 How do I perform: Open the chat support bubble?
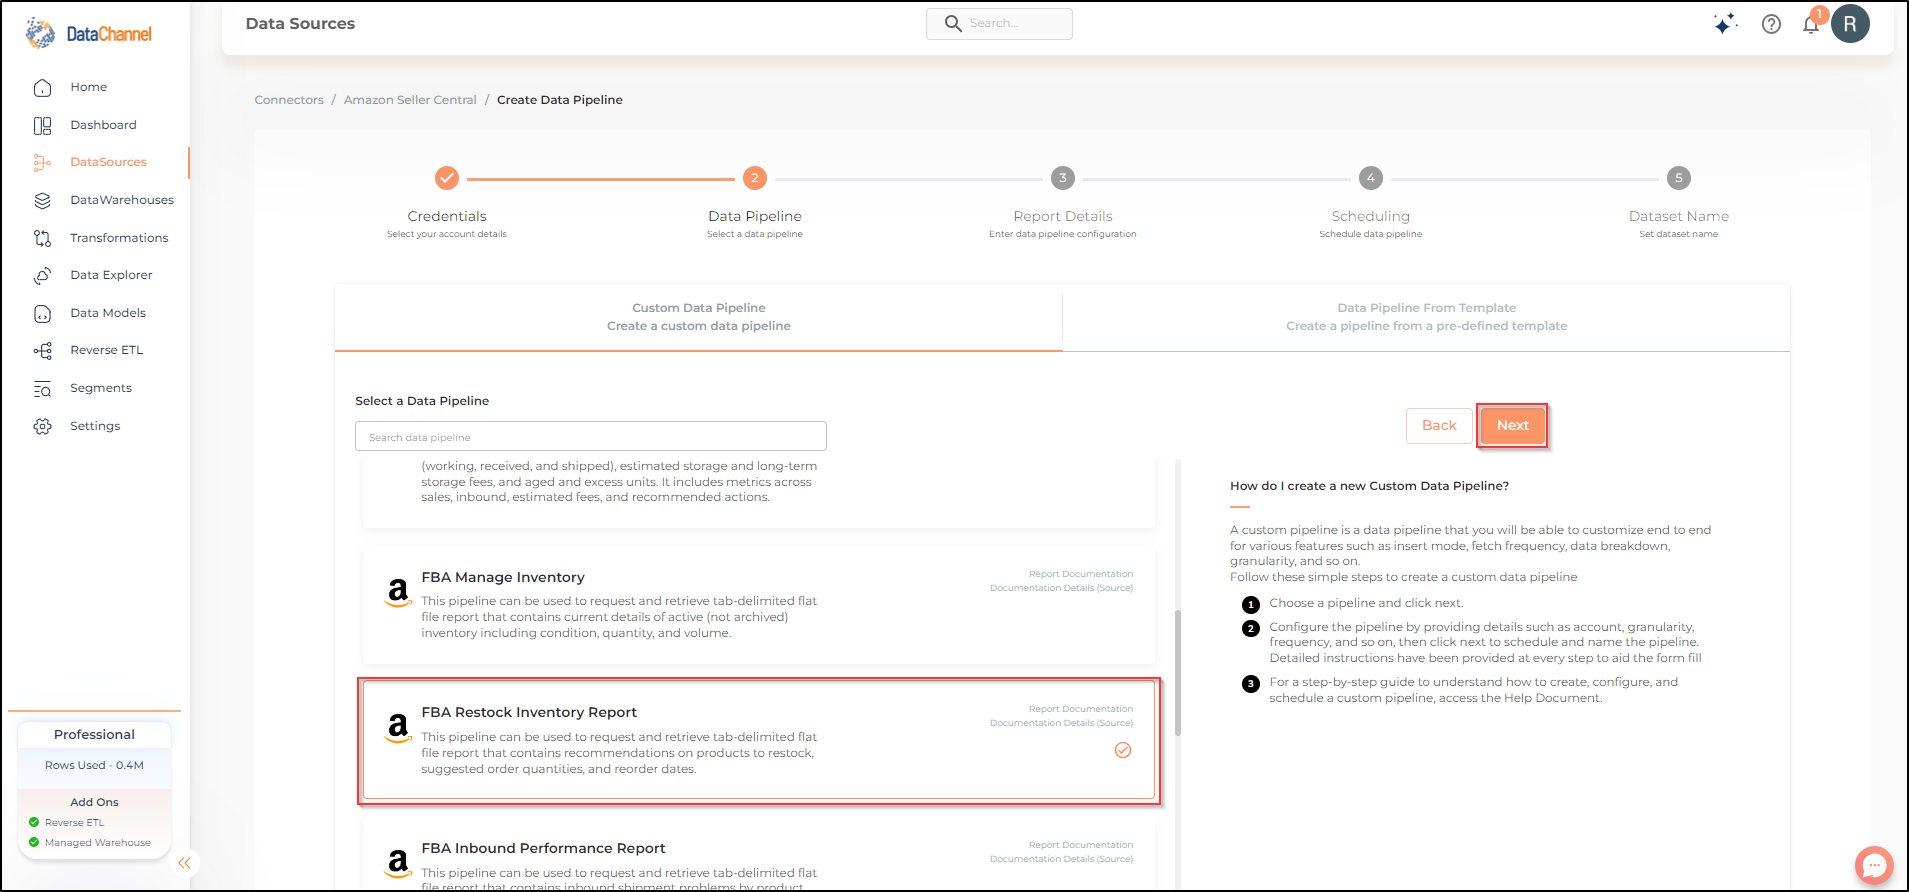pos(1874,865)
